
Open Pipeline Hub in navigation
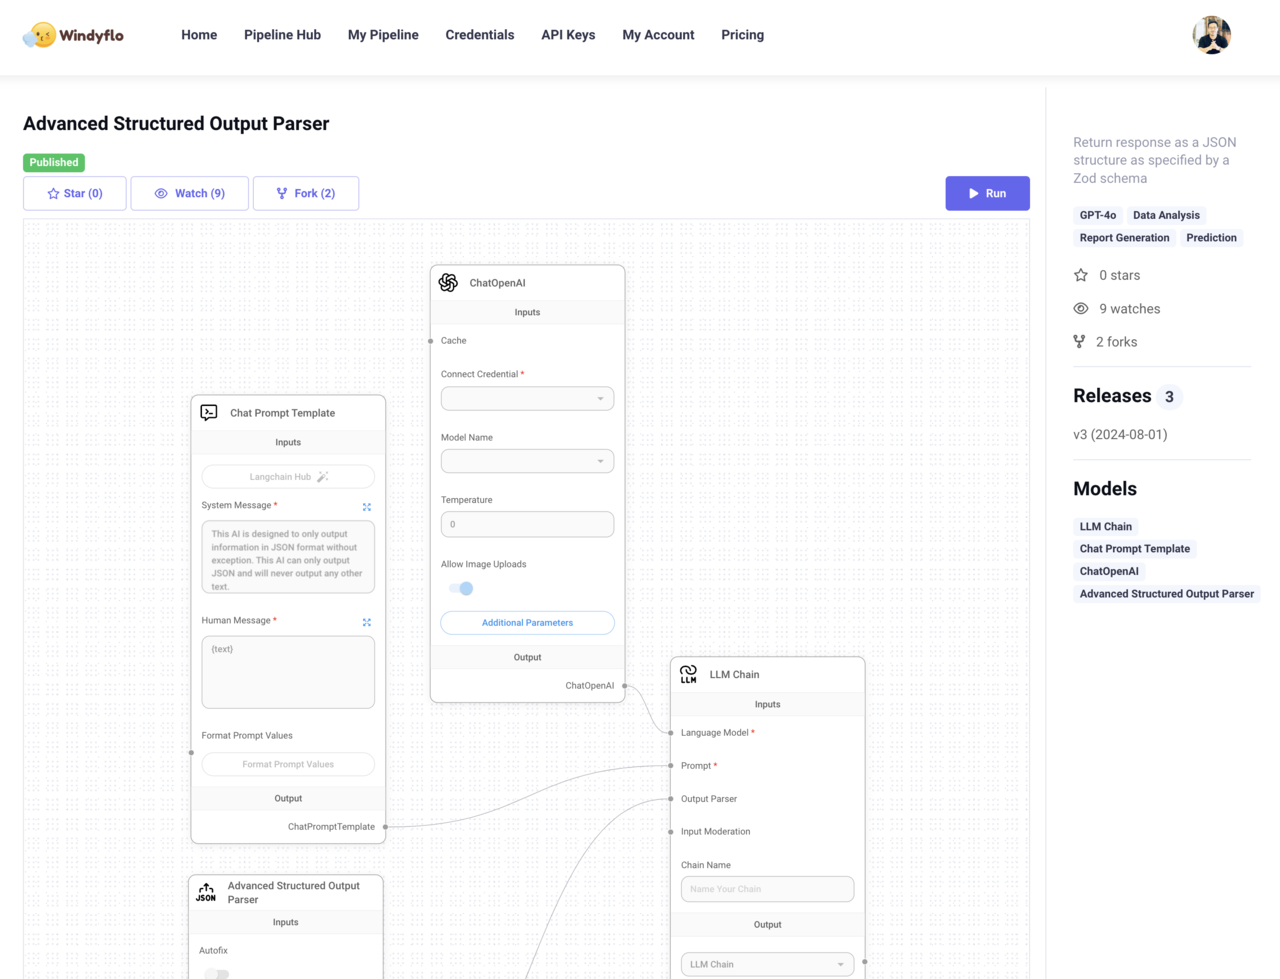point(282,35)
